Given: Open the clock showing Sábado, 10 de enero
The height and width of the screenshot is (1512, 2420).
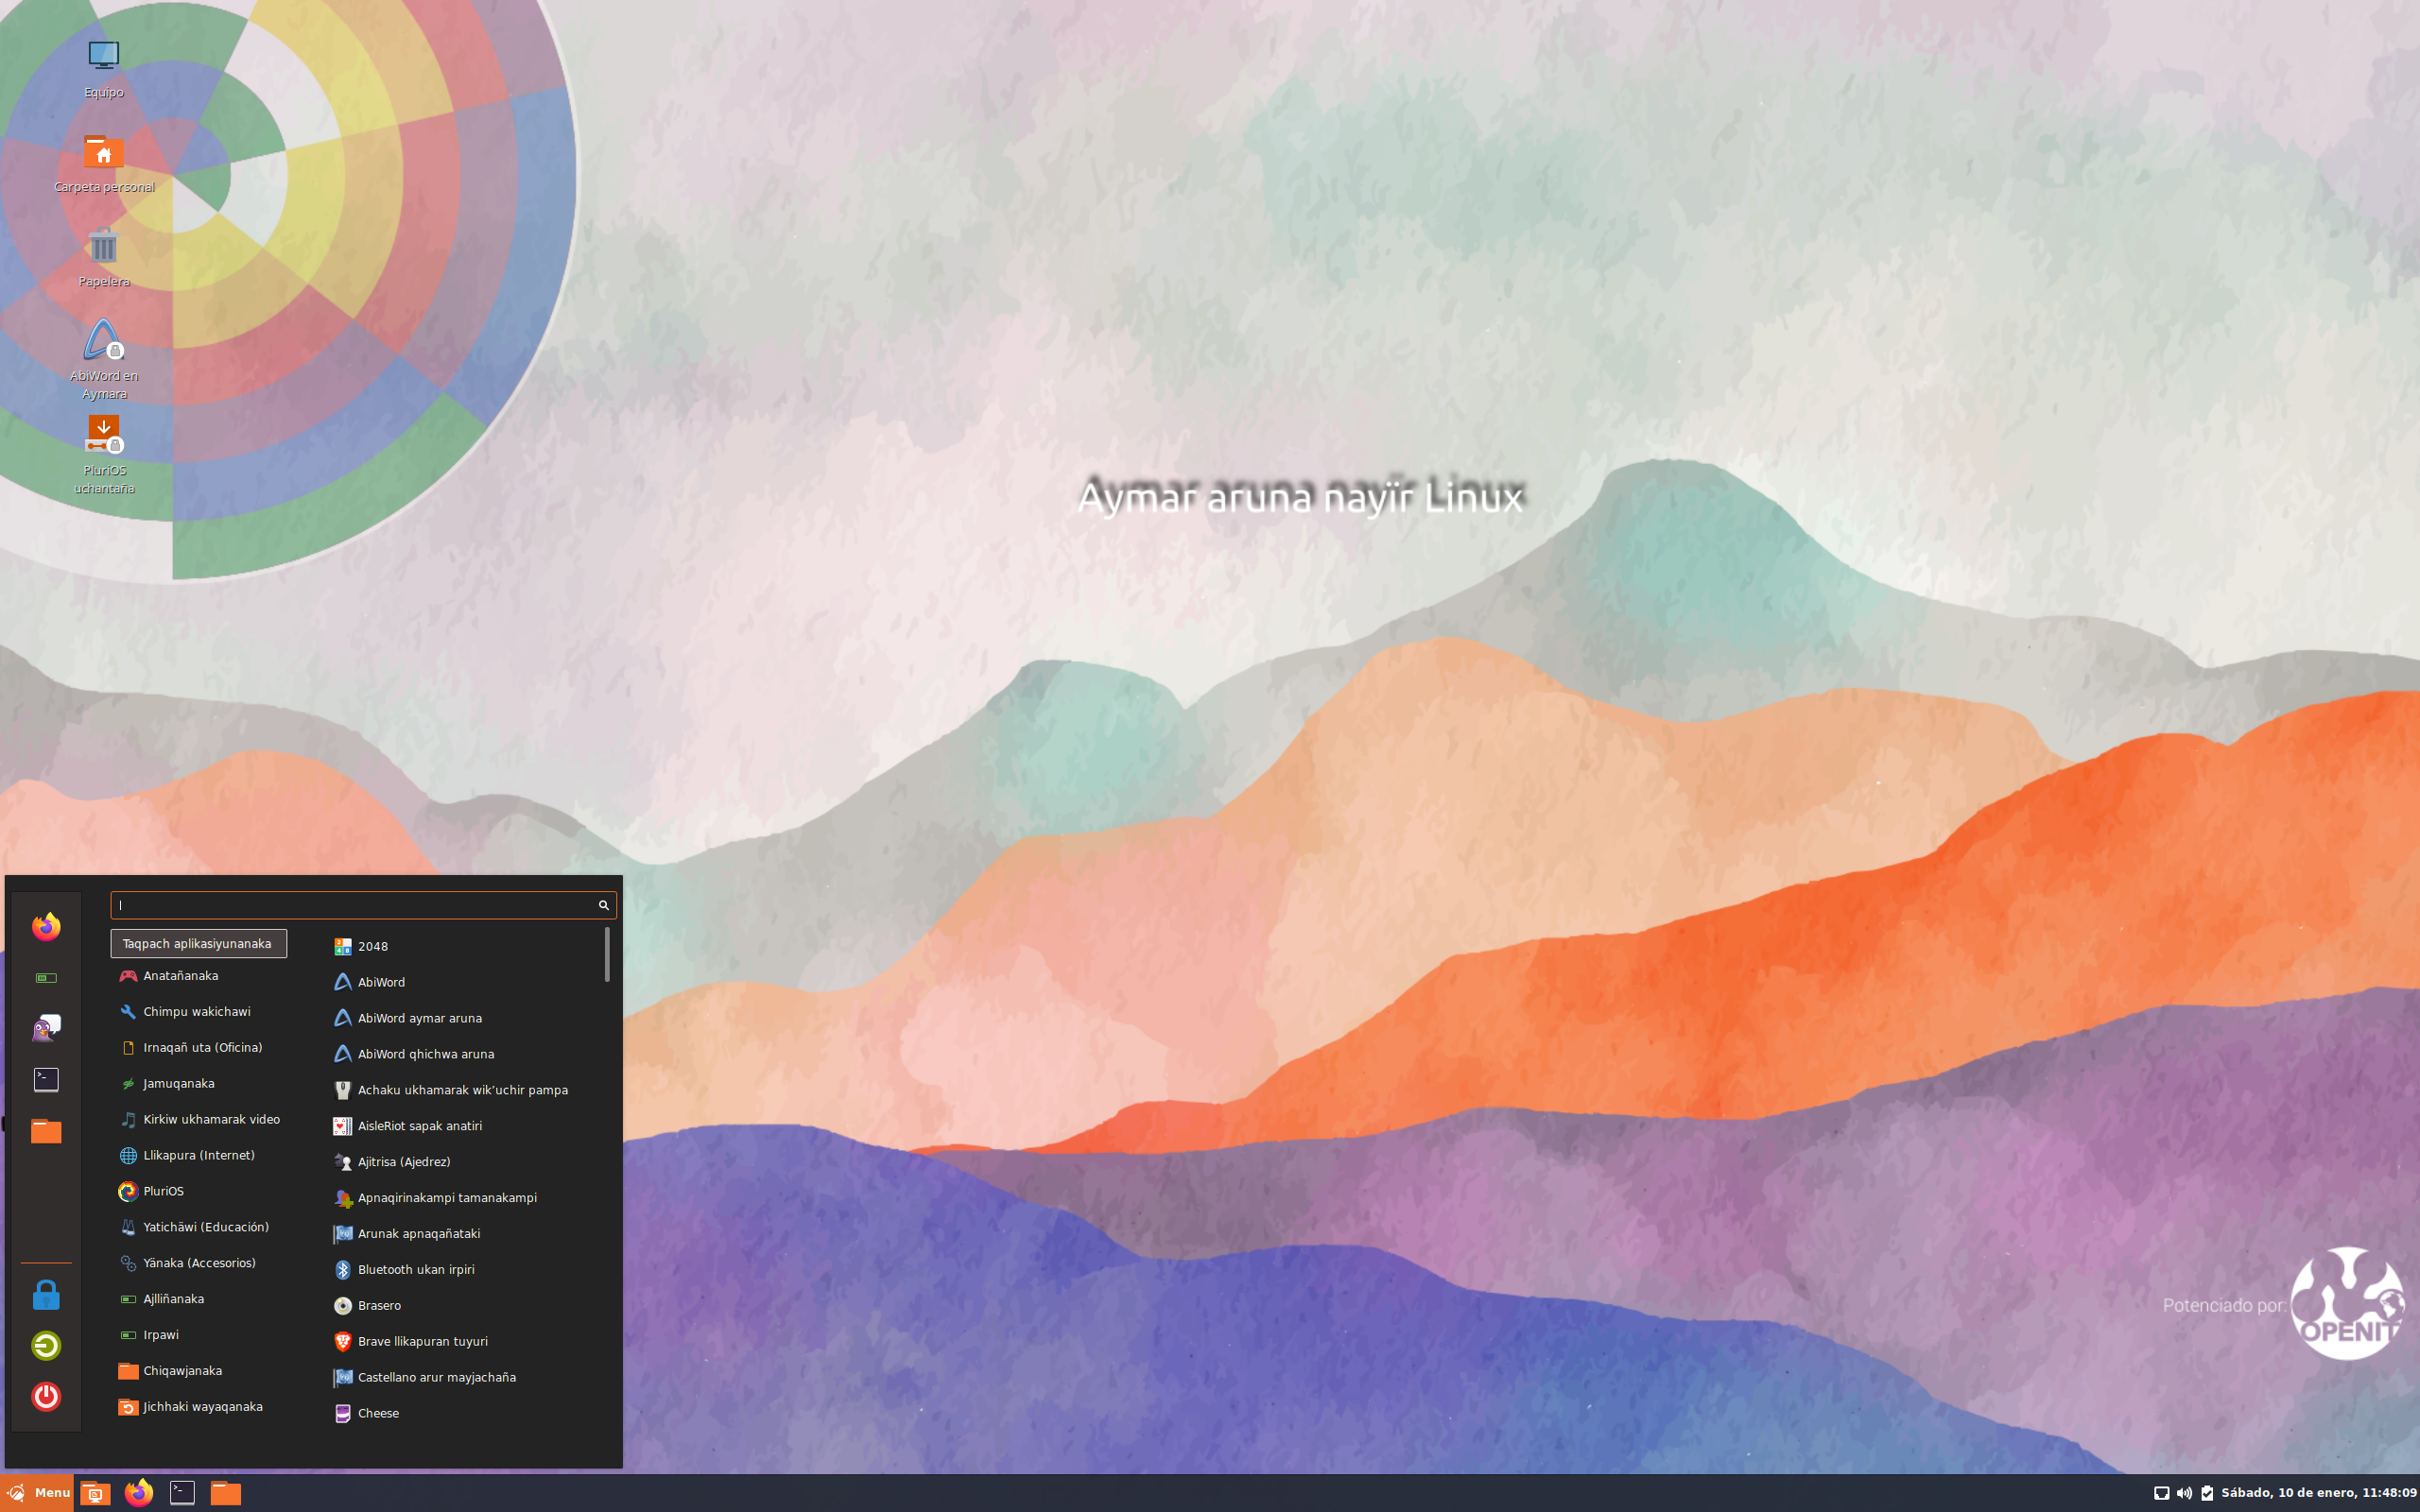Looking at the screenshot, I should [x=2318, y=1493].
